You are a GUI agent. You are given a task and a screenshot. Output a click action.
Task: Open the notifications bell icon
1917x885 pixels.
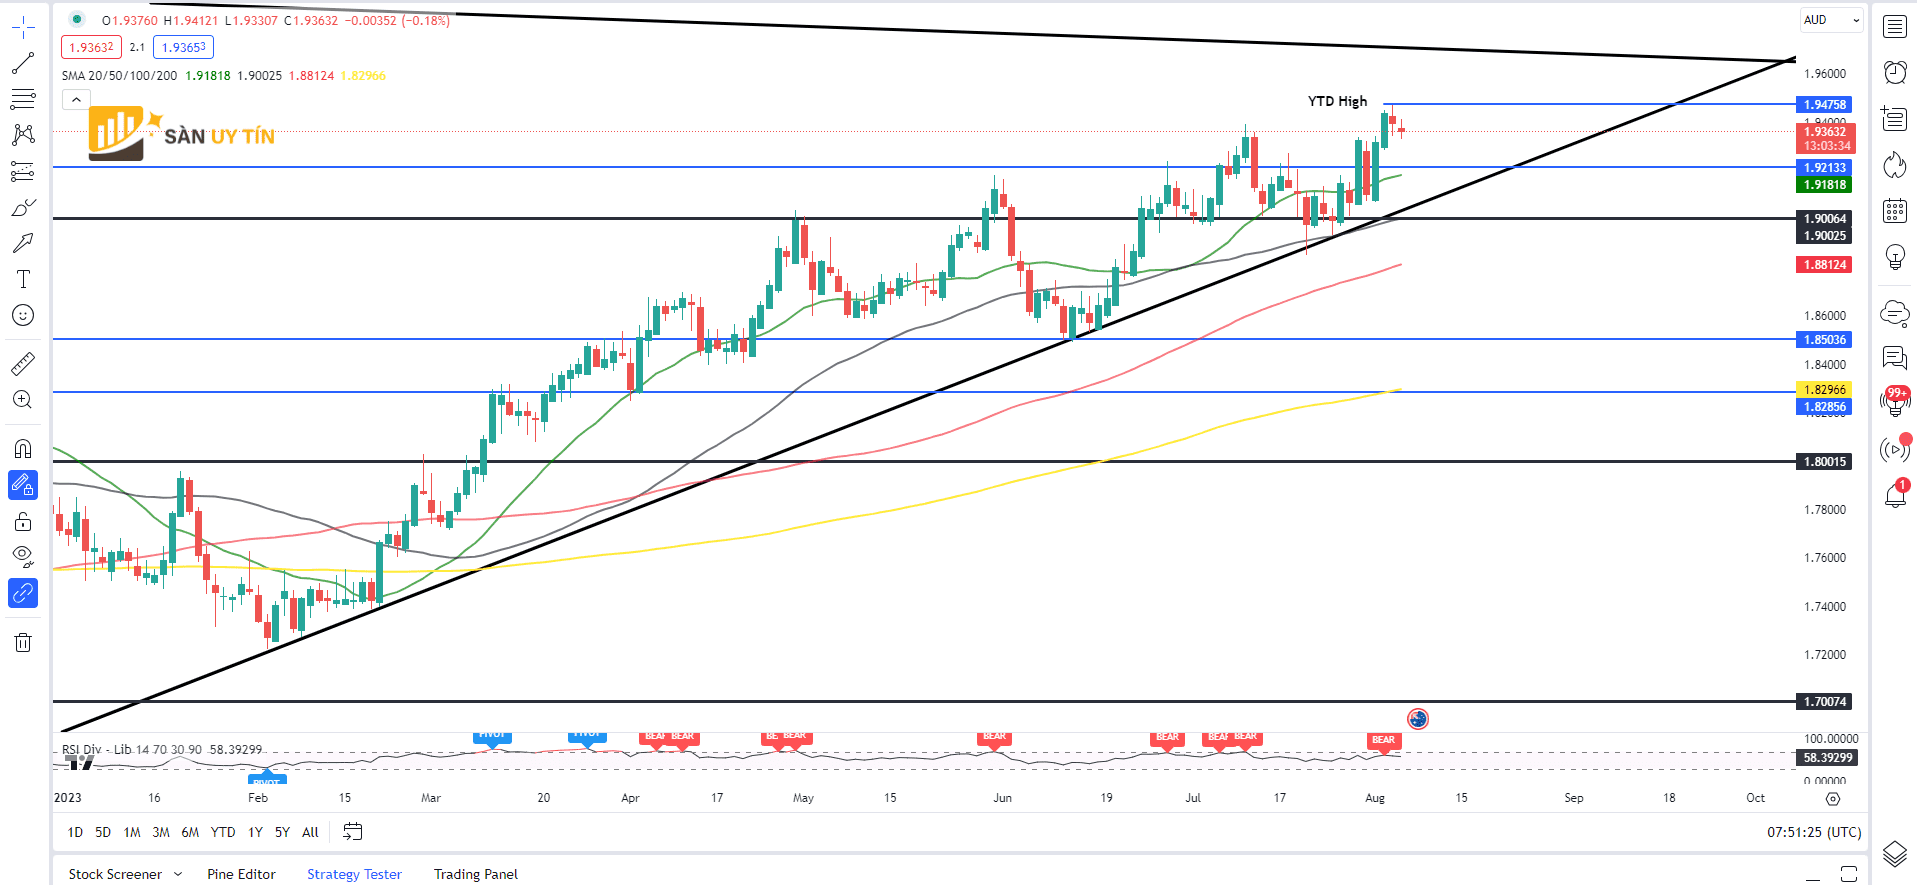tap(1895, 495)
